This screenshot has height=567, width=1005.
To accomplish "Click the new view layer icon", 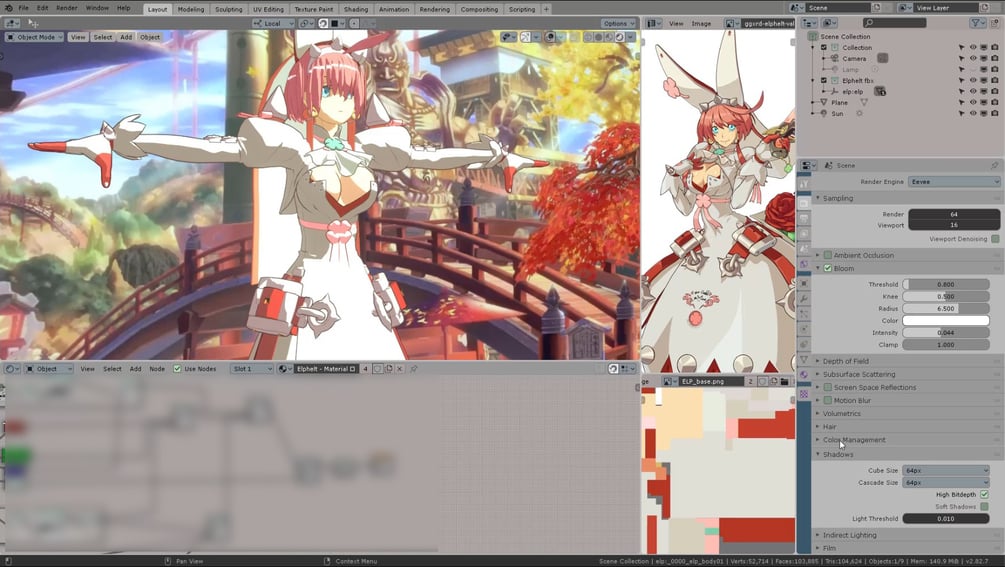I will click(984, 8).
